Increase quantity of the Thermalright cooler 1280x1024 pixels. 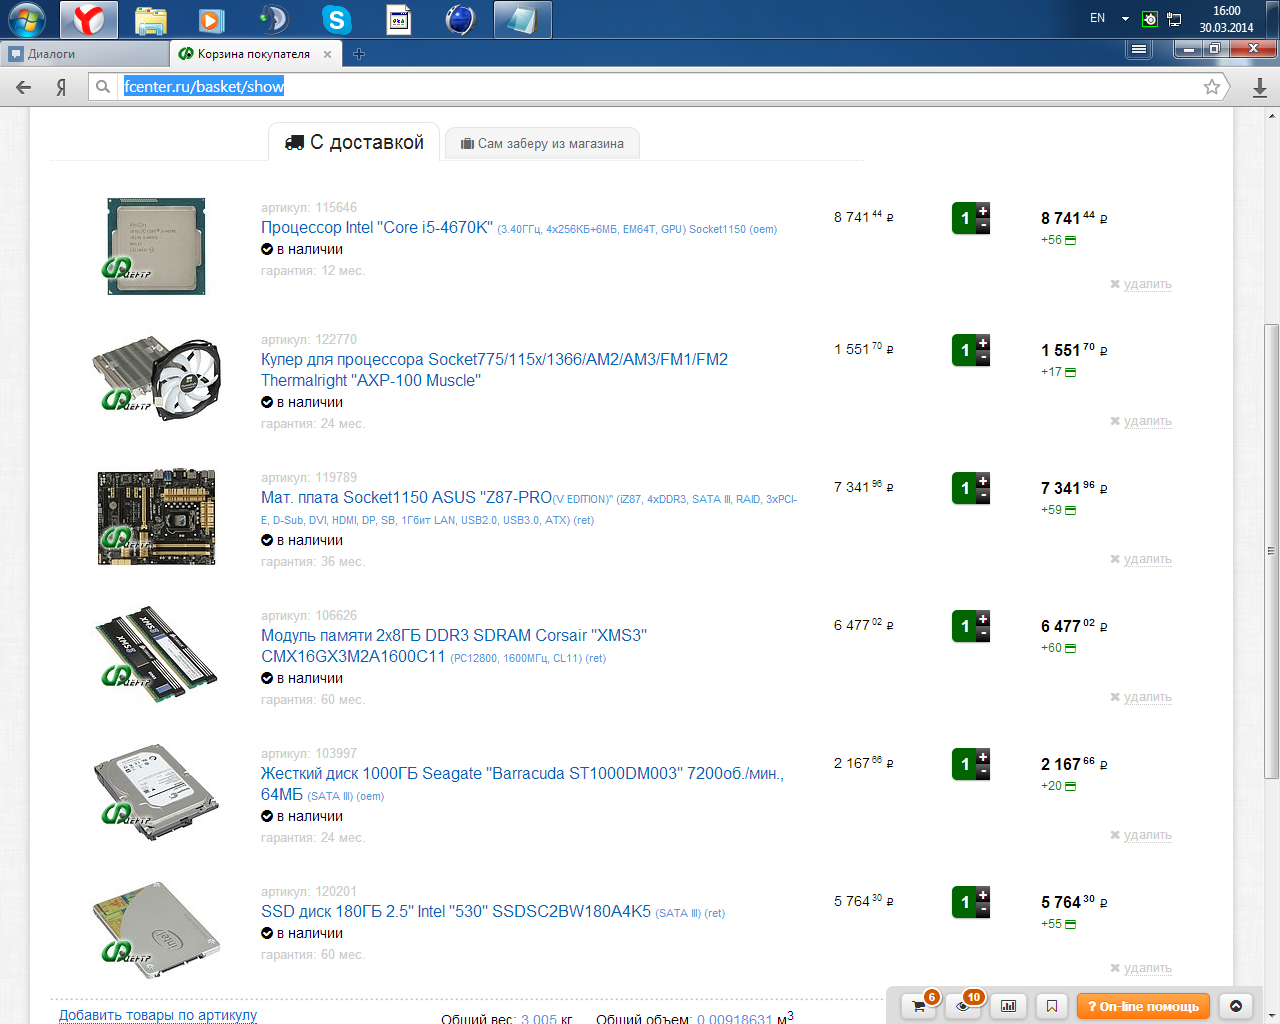click(x=983, y=342)
